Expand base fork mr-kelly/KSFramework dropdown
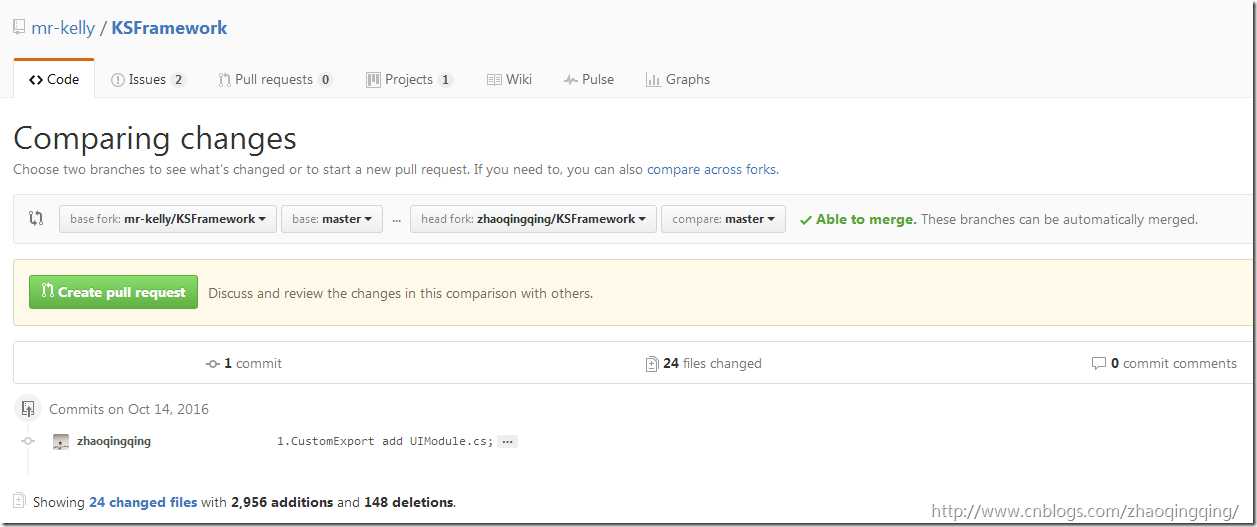 (168, 219)
